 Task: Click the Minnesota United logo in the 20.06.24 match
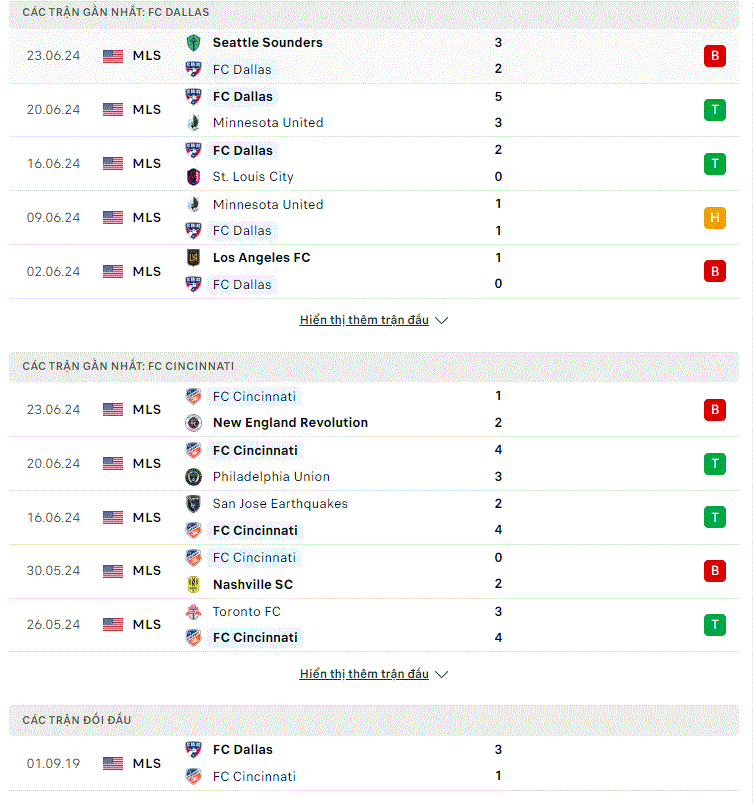coord(194,123)
